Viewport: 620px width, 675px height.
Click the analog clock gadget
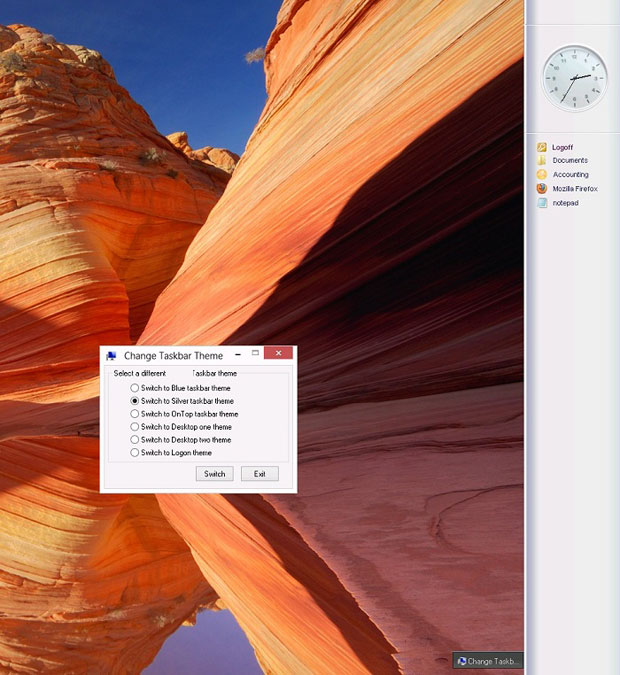point(575,78)
